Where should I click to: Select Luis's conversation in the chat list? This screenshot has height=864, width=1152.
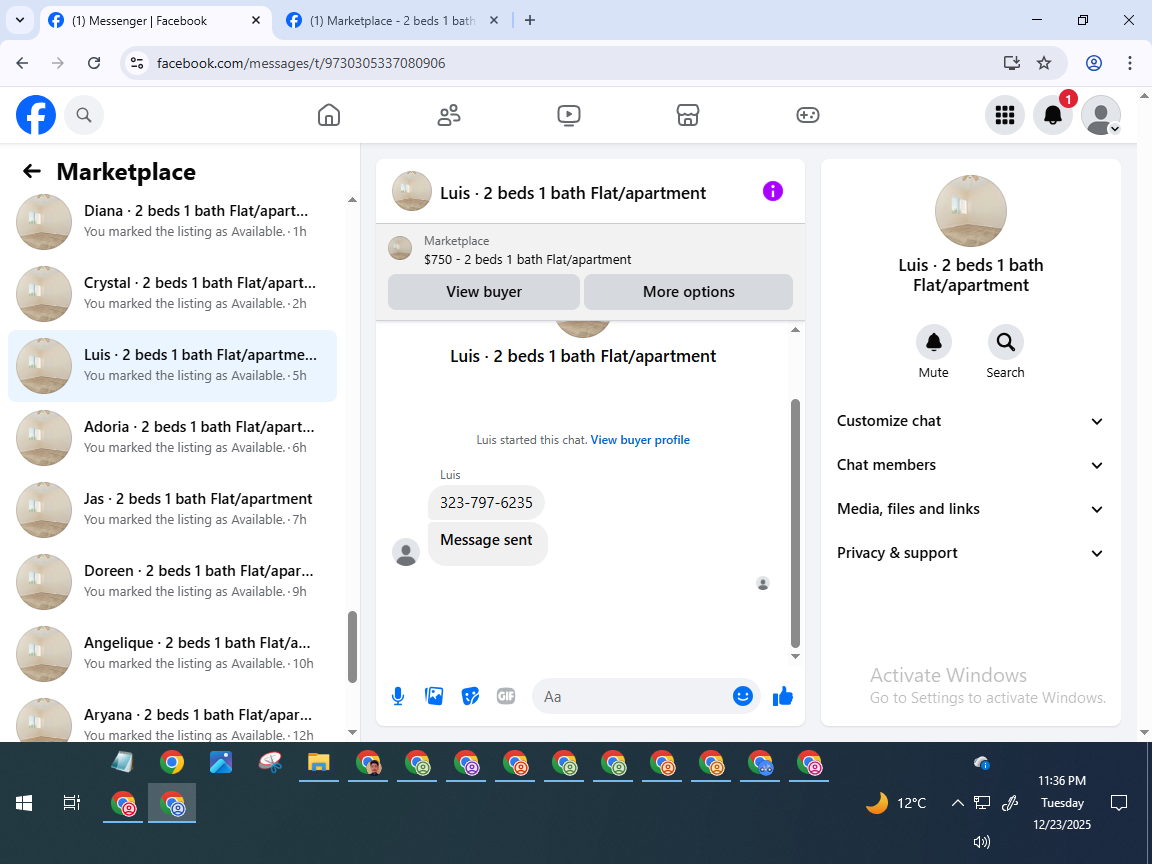point(173,366)
